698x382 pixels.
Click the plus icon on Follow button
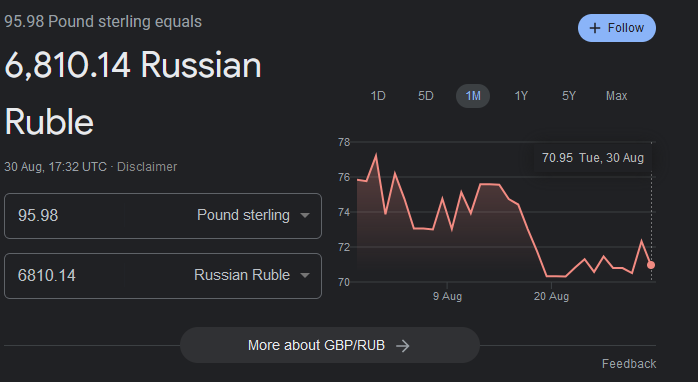(595, 28)
